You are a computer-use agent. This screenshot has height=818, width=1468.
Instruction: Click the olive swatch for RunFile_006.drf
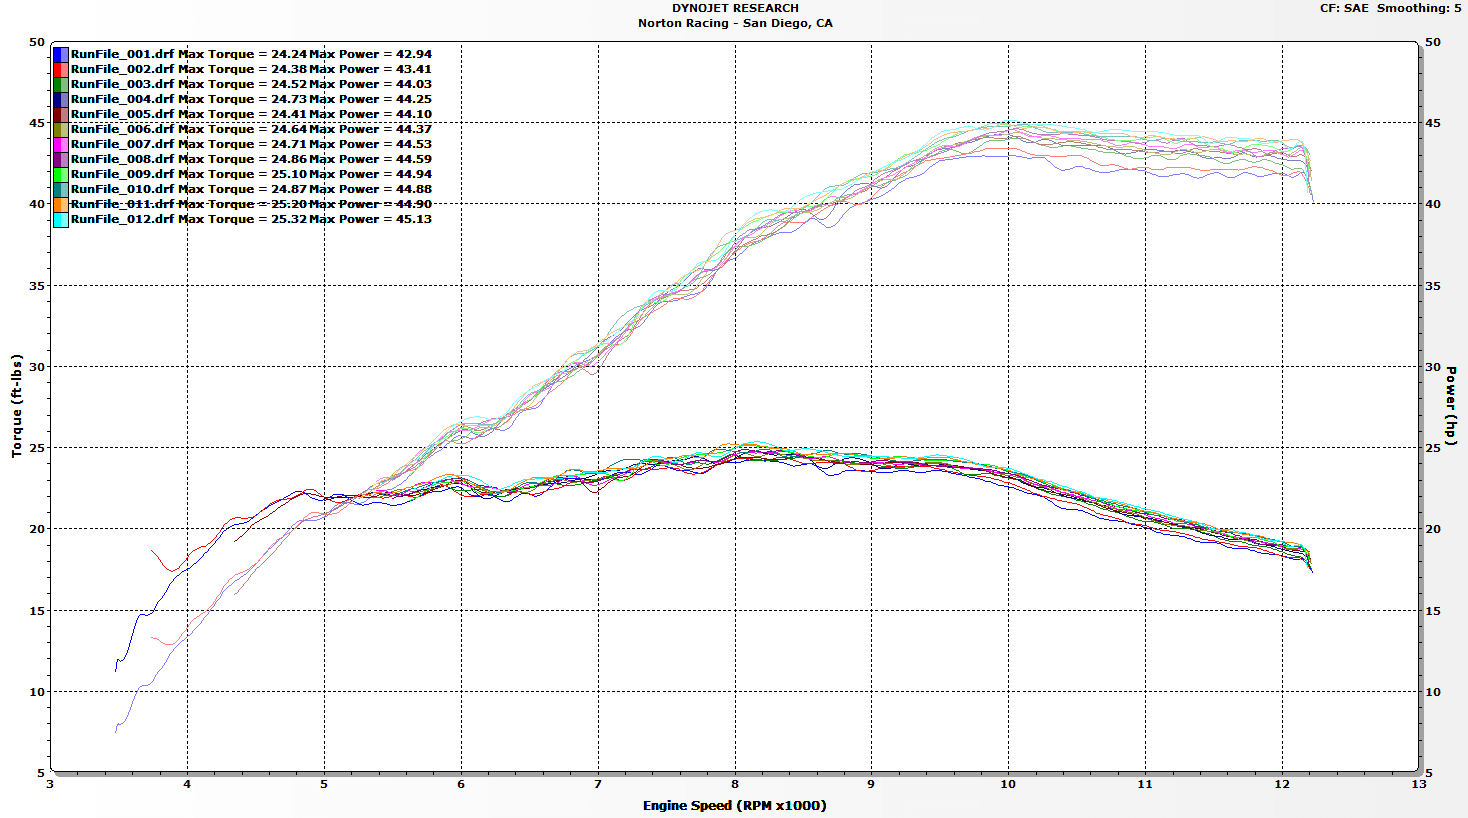(61, 130)
